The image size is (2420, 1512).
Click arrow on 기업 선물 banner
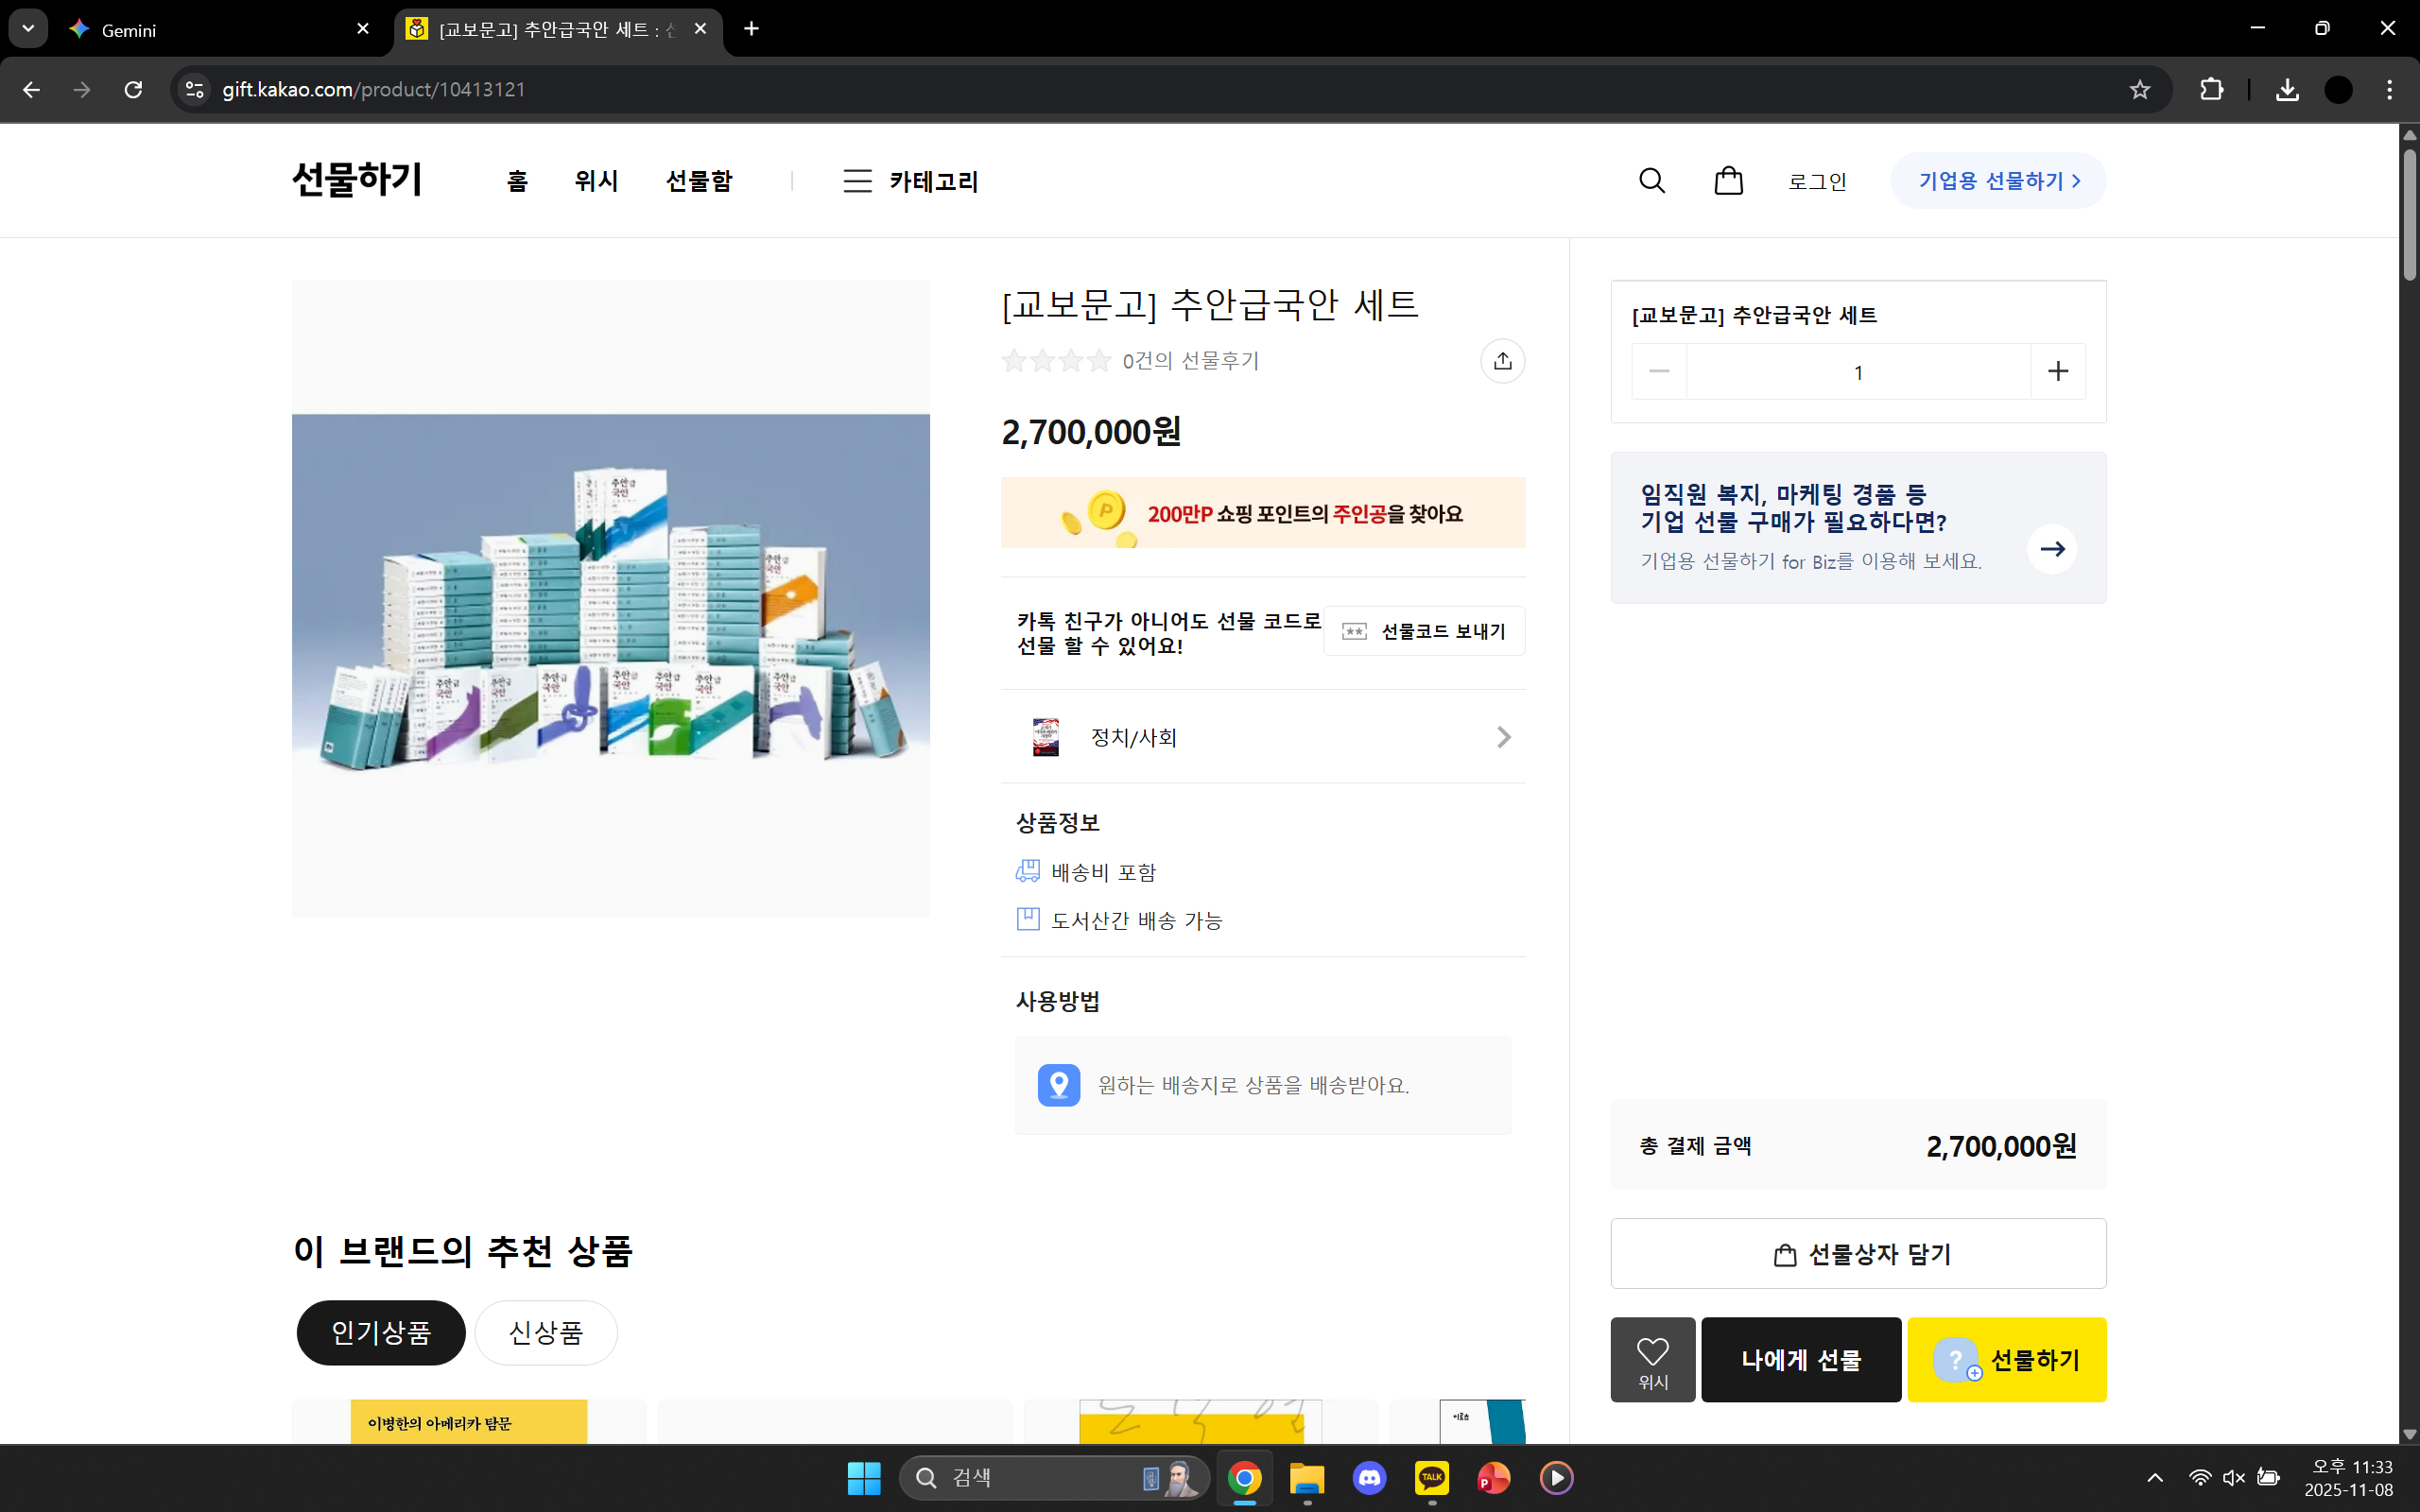pos(2051,548)
